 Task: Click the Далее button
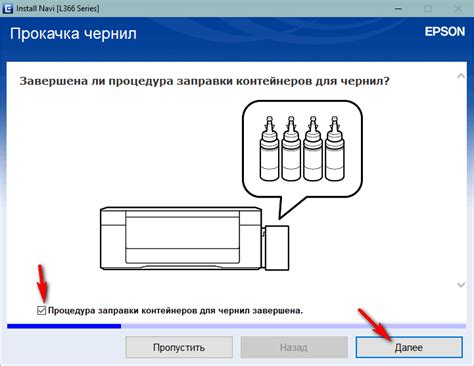(x=409, y=347)
